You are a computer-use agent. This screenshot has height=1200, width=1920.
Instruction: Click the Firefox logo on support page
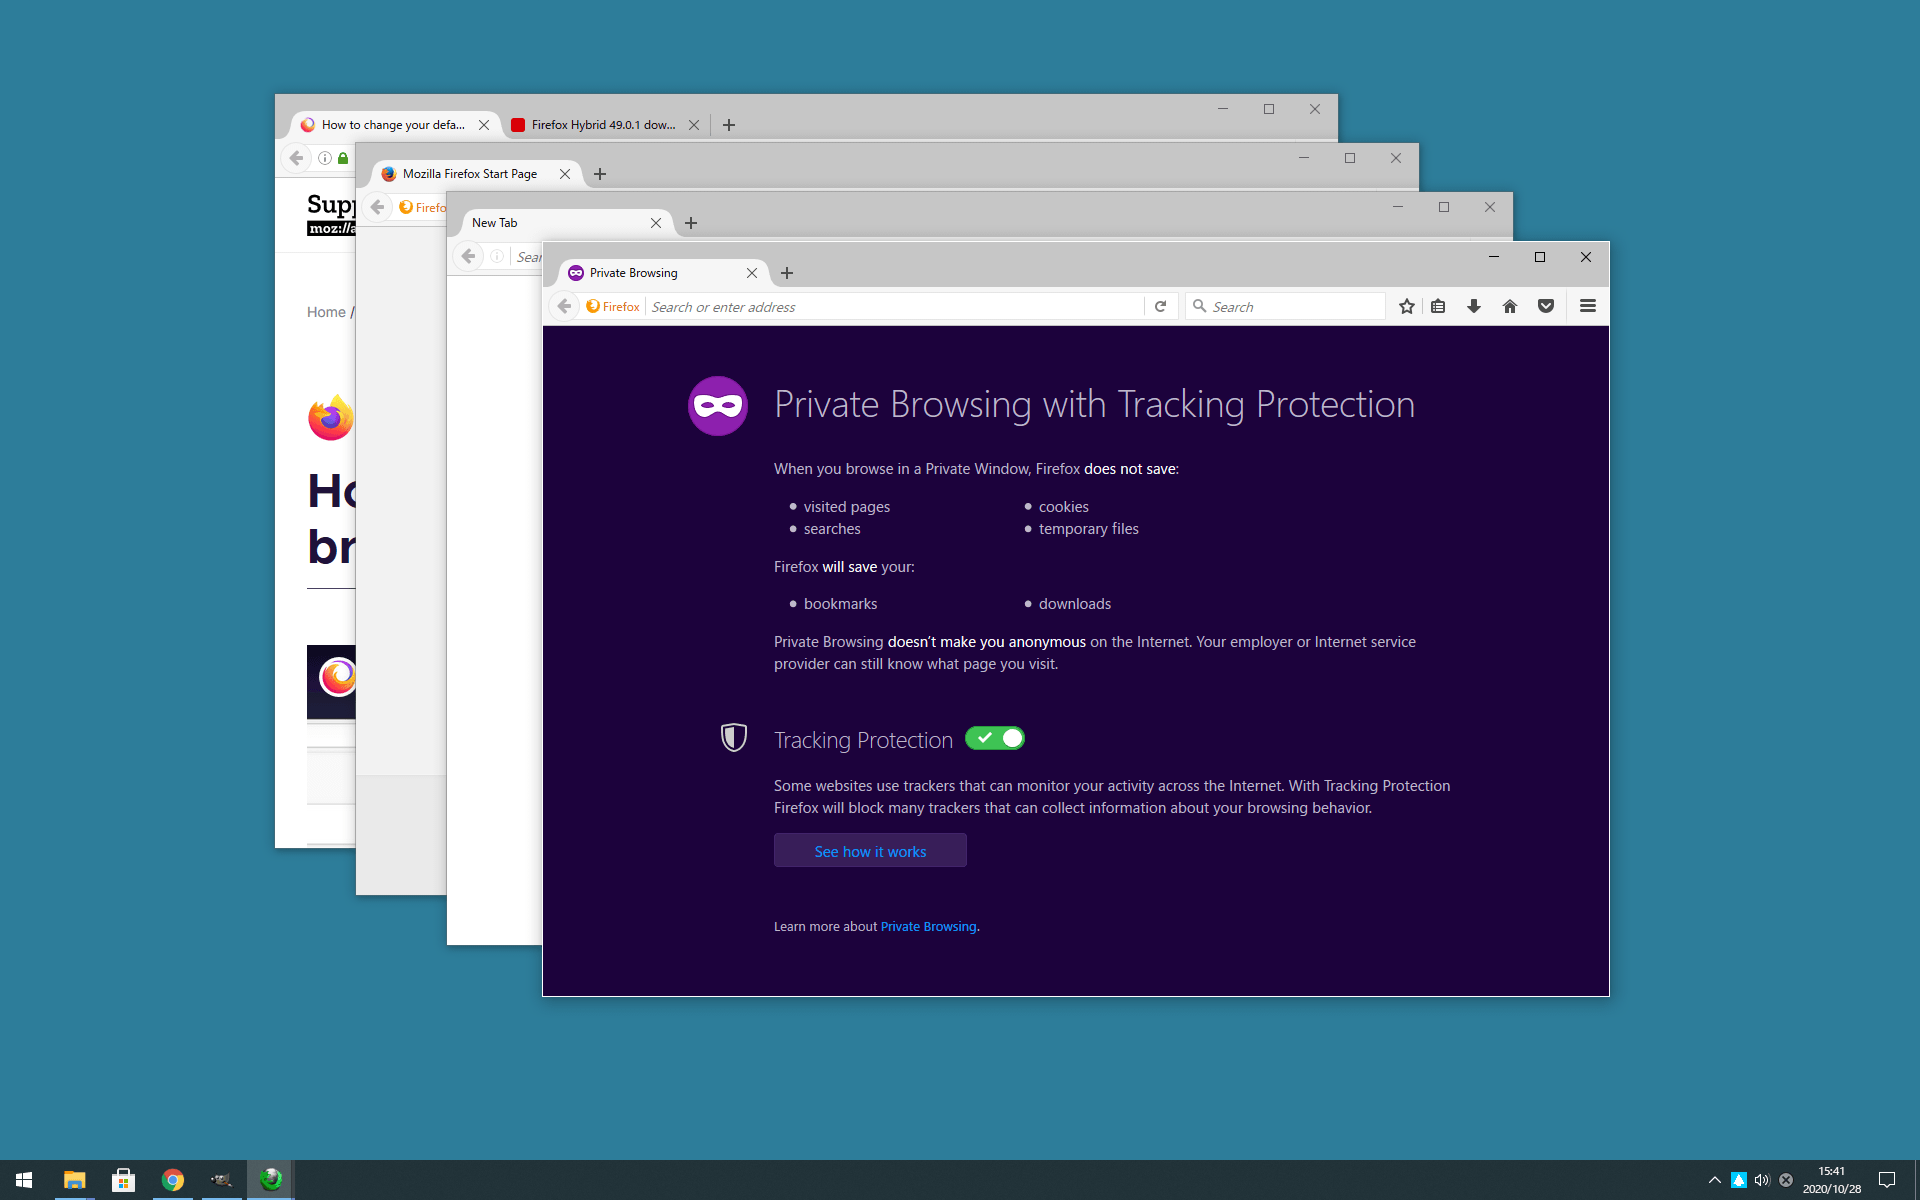tap(331, 418)
